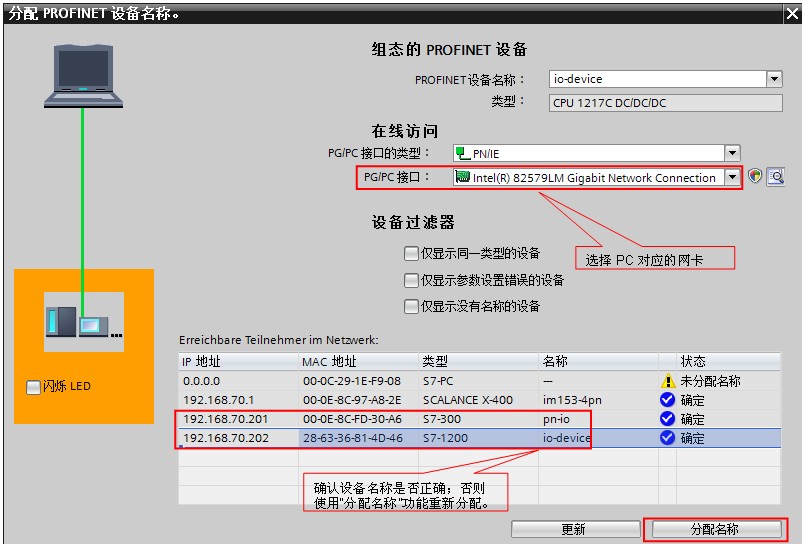
Task: Close the 分配 PROFINET 设备名称 dialog
Action: click(792, 14)
